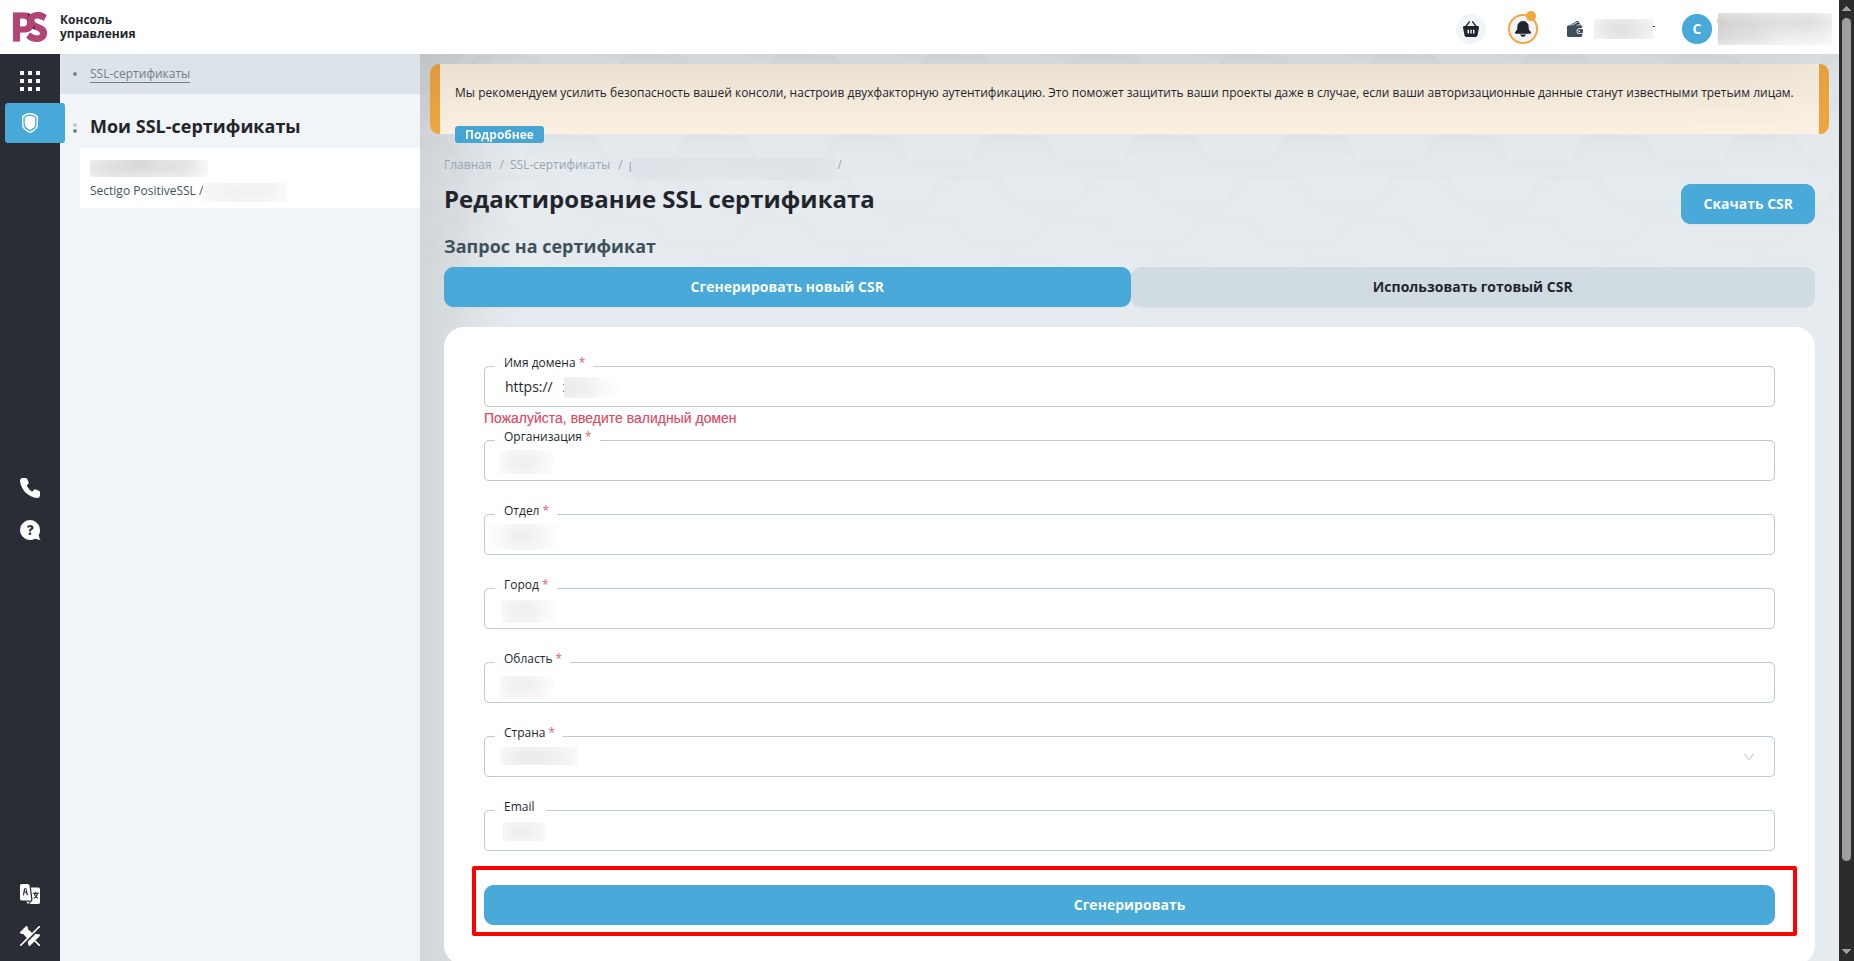Click the page vertical scrollbar
Screen dimensions: 1854x961
1846,440
